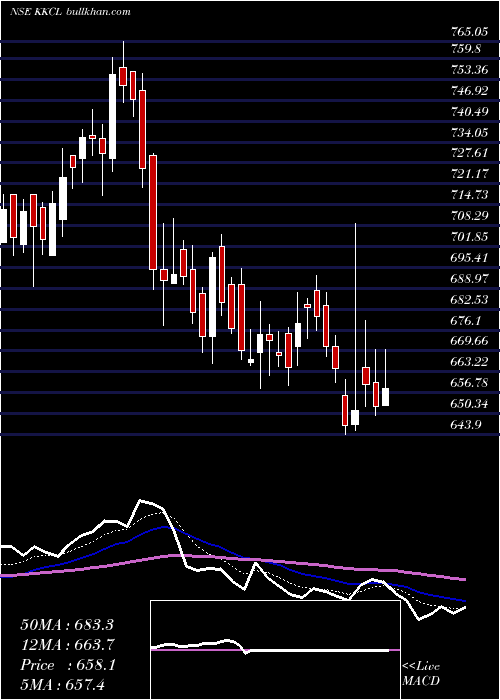Click the 721.17 price axis label

(x=469, y=174)
